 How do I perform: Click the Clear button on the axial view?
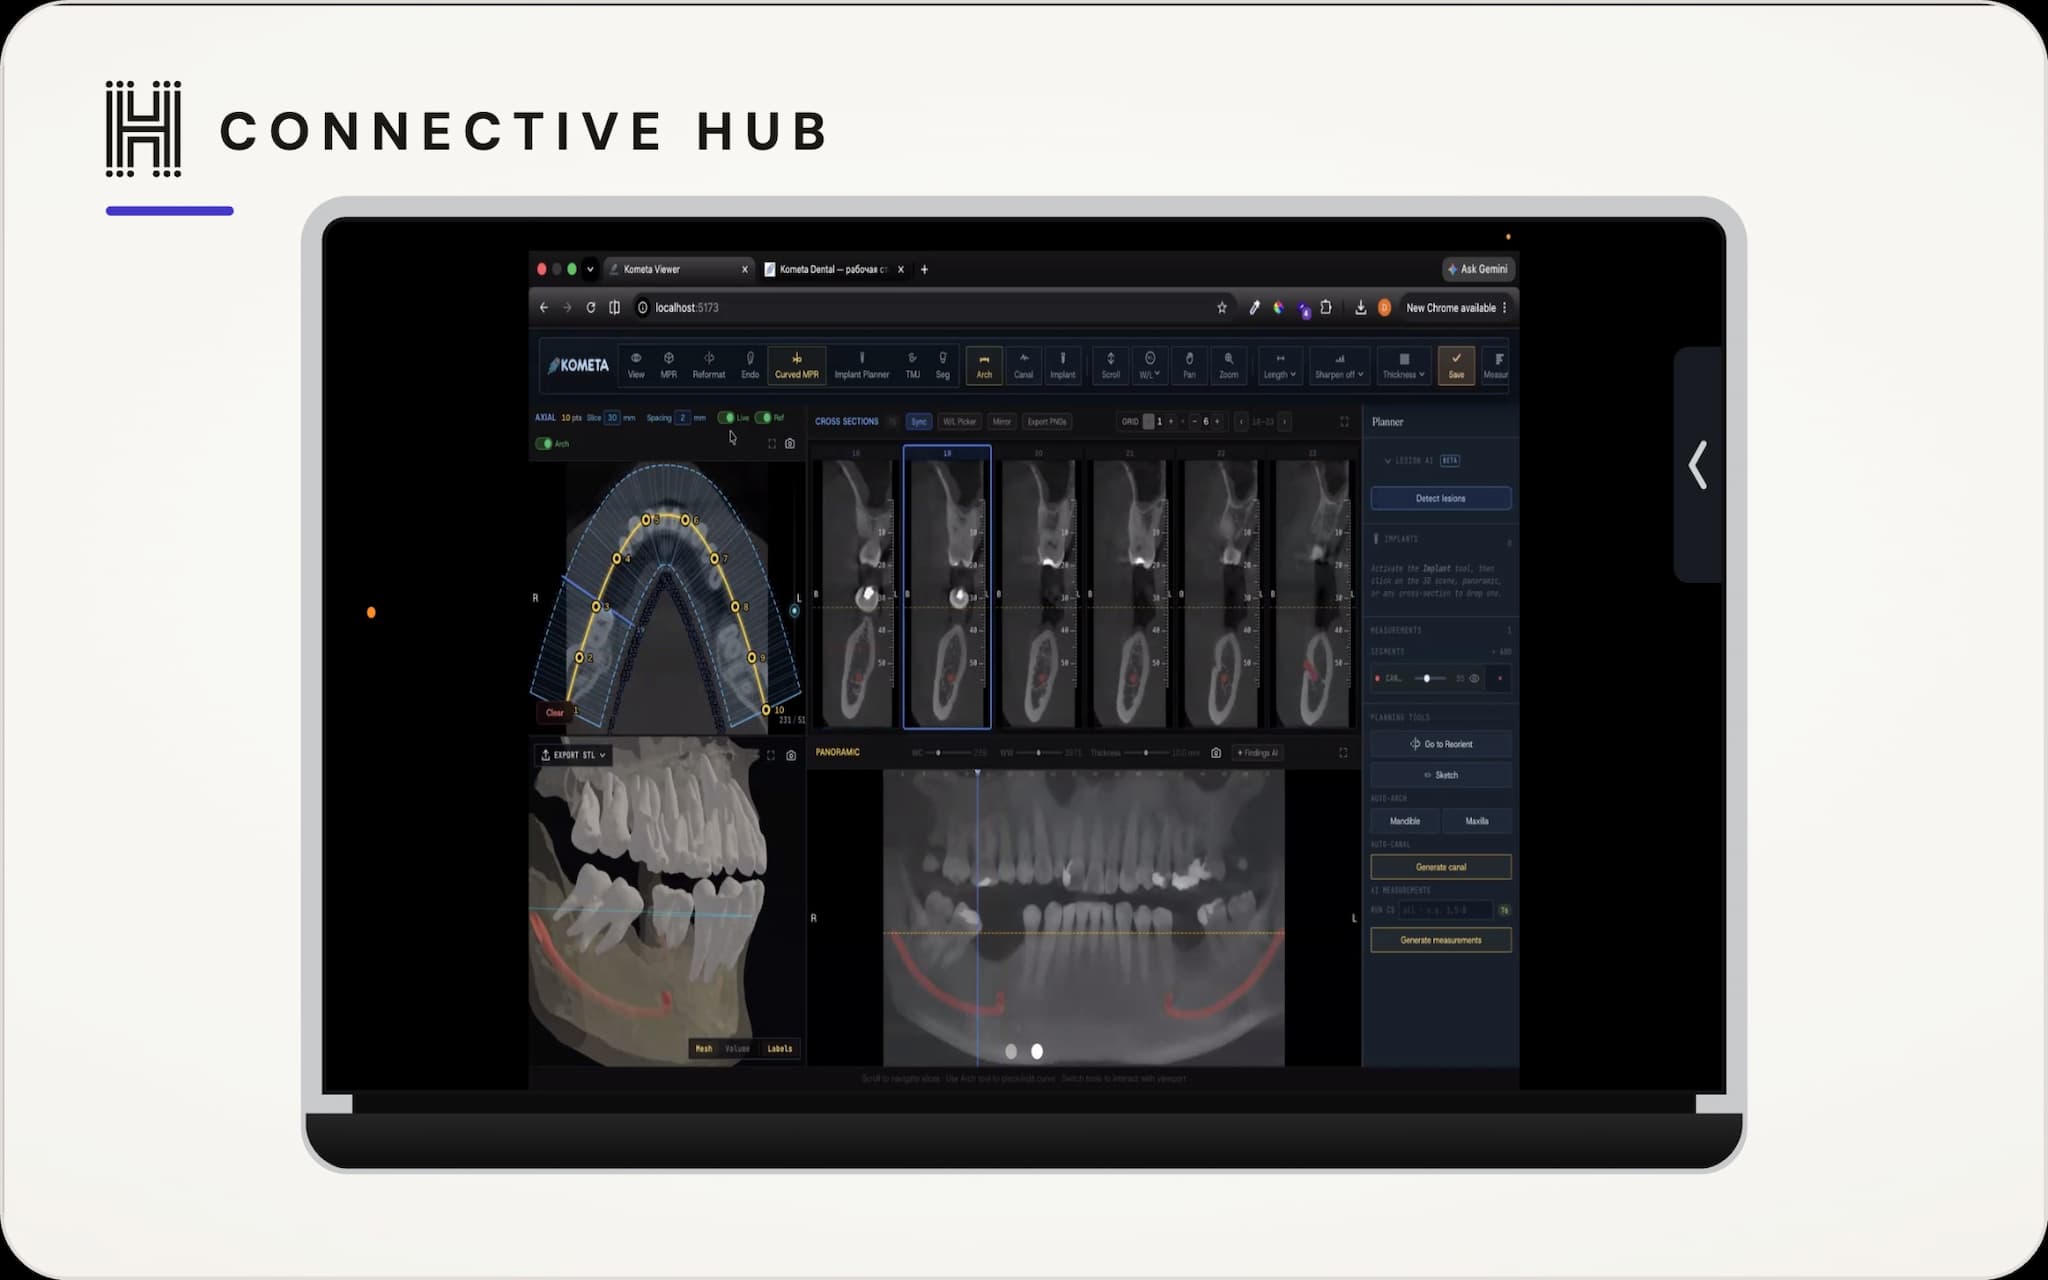(x=555, y=713)
